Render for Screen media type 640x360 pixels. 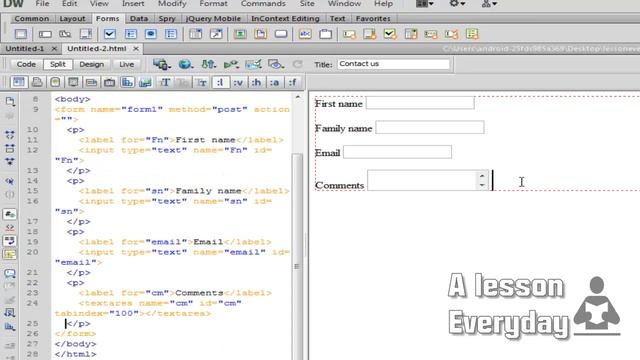[19, 82]
